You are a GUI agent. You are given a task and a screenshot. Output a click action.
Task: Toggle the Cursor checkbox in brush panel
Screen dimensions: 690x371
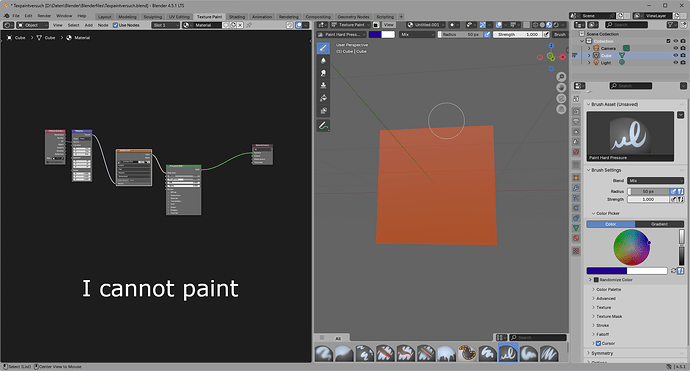point(598,343)
